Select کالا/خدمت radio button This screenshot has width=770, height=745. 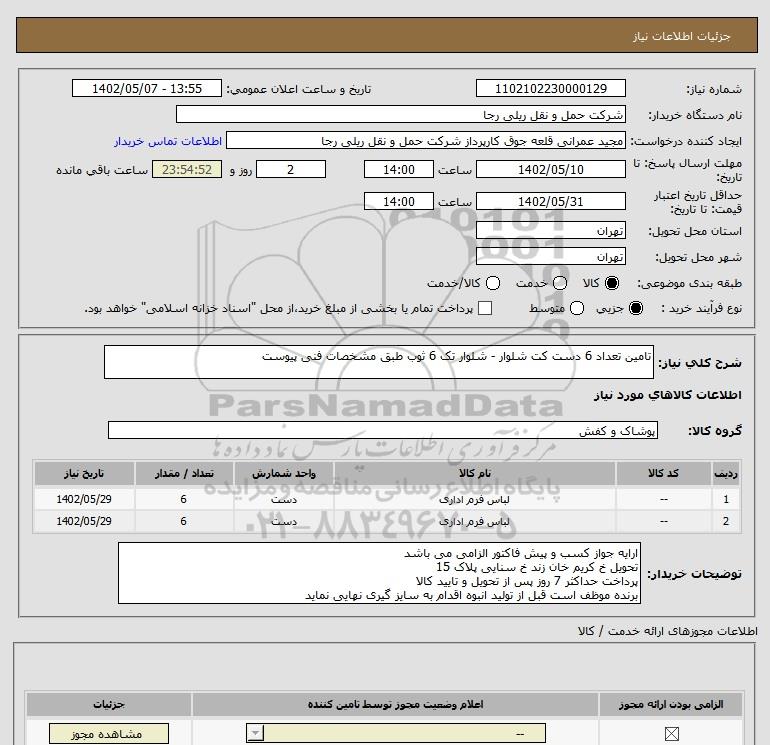[493, 283]
